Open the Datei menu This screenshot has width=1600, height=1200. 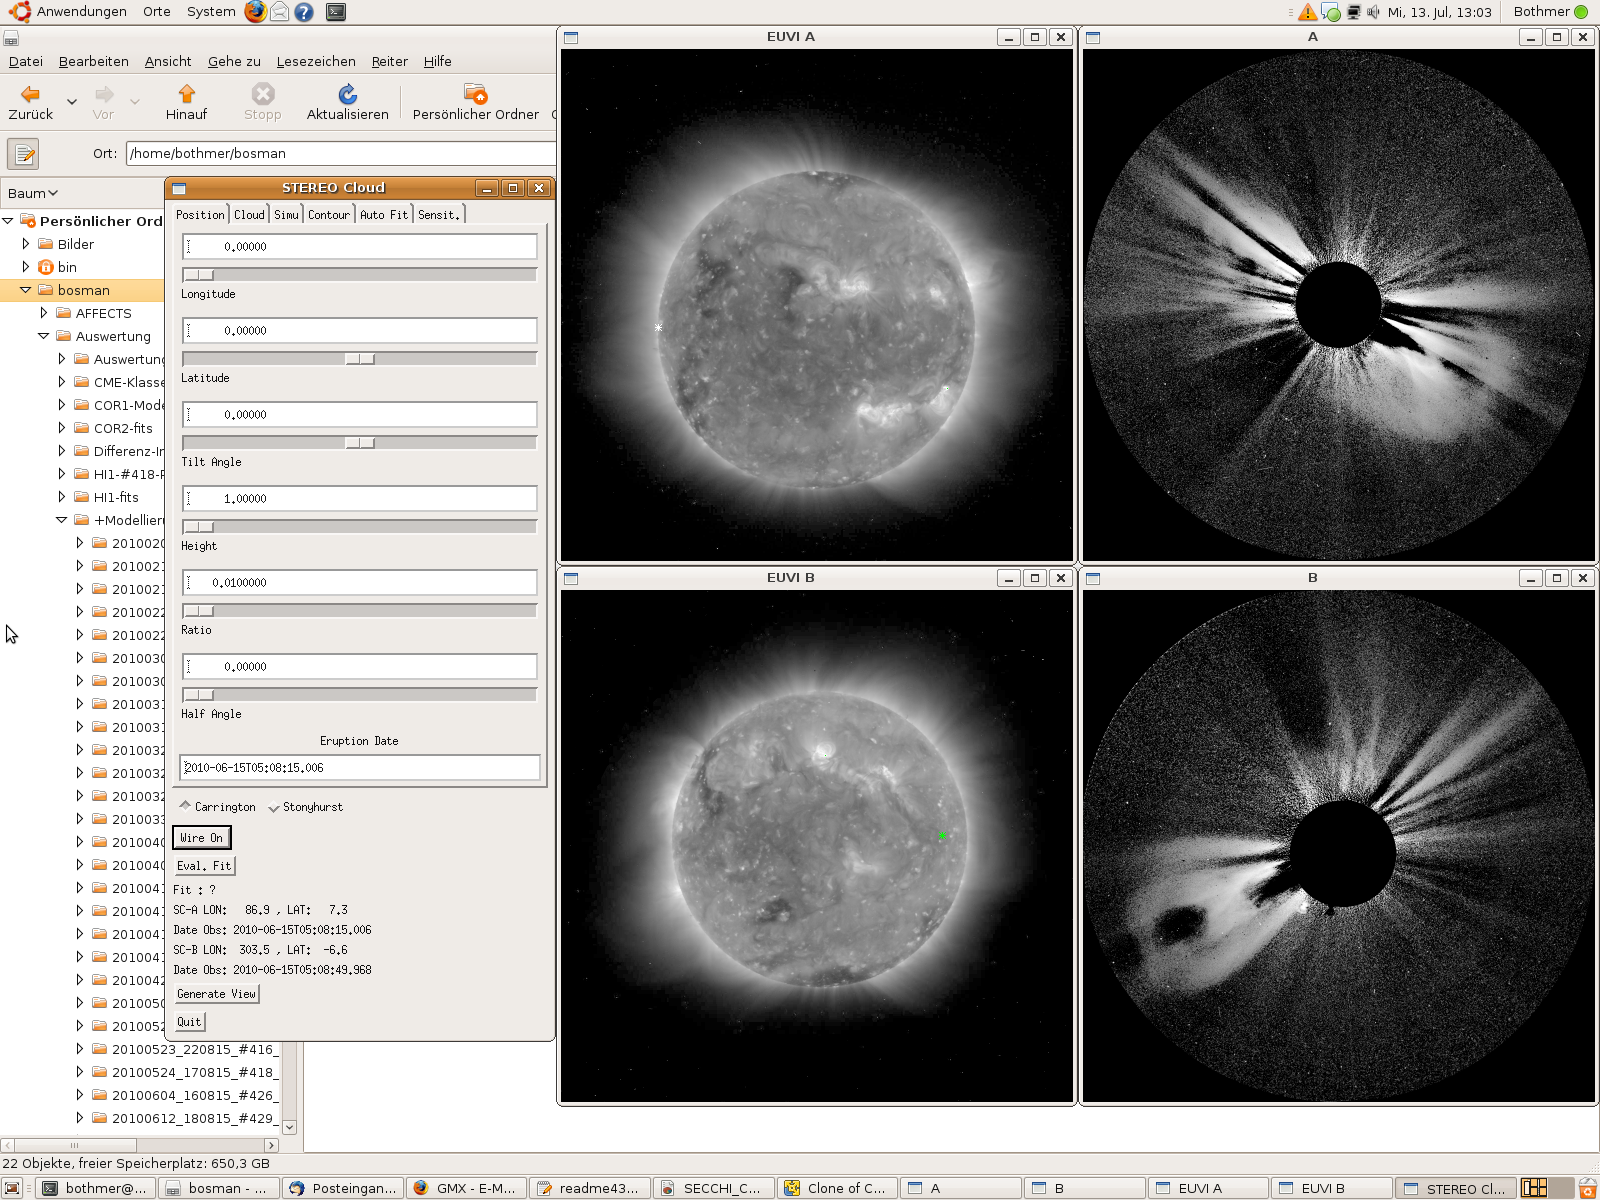[x=26, y=61]
